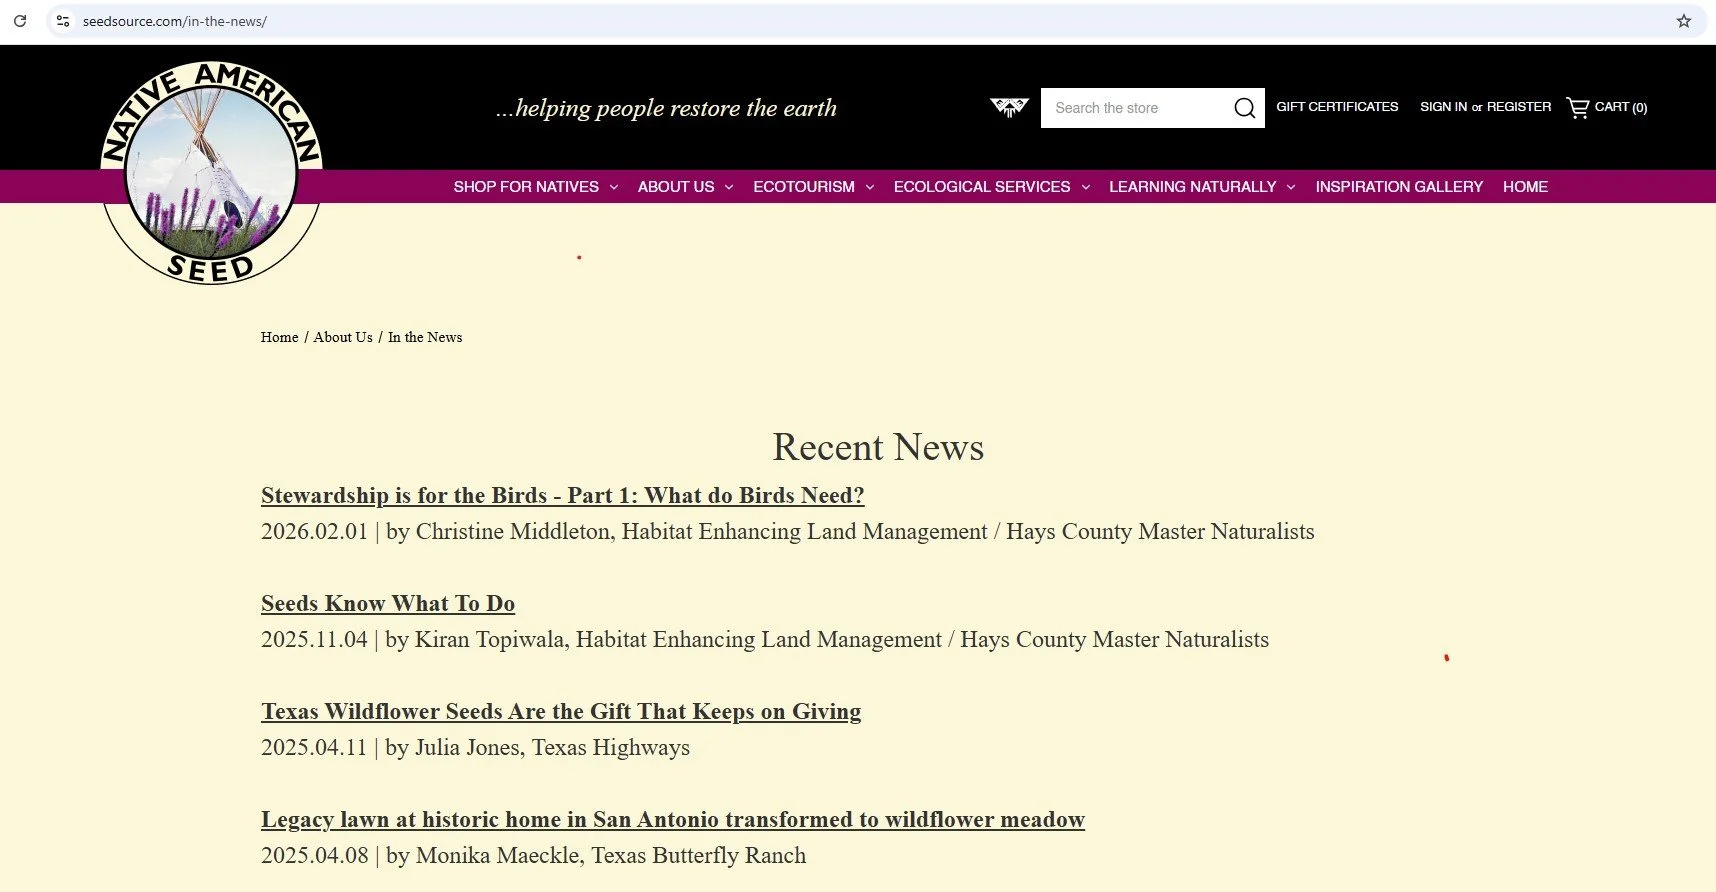Open the Stewardship is for the Birds article
Viewport: 1716px width, 892px height.
pos(563,496)
